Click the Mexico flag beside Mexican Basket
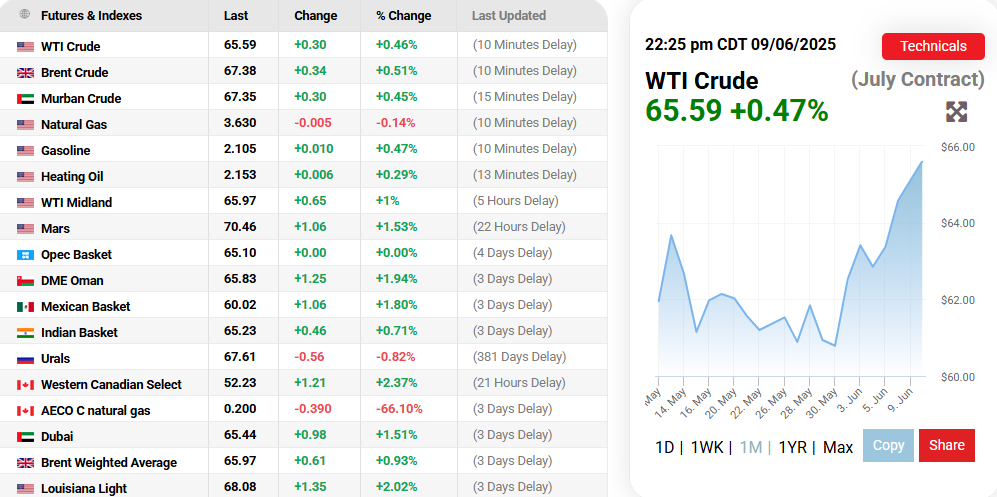The image size is (997, 497). point(25,307)
